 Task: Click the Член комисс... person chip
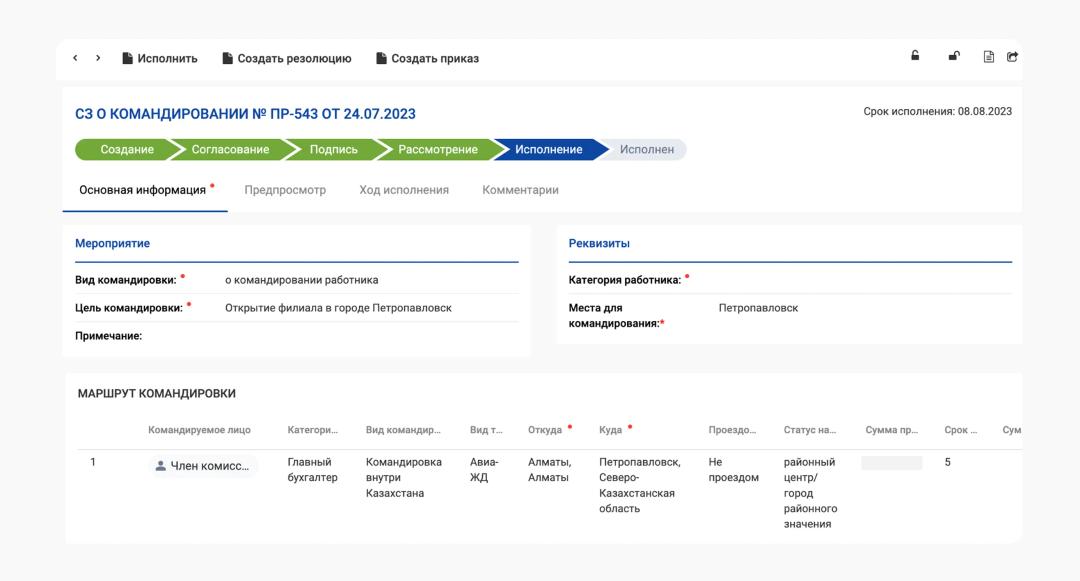coord(202,466)
